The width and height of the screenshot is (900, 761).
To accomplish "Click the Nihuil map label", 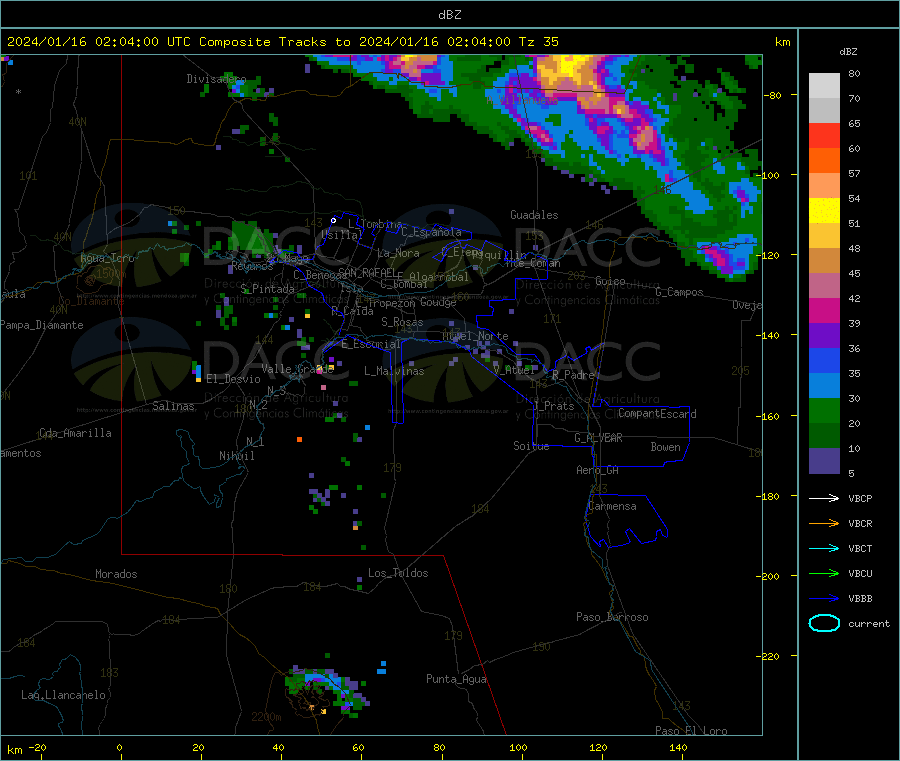I will pyautogui.click(x=236, y=456).
